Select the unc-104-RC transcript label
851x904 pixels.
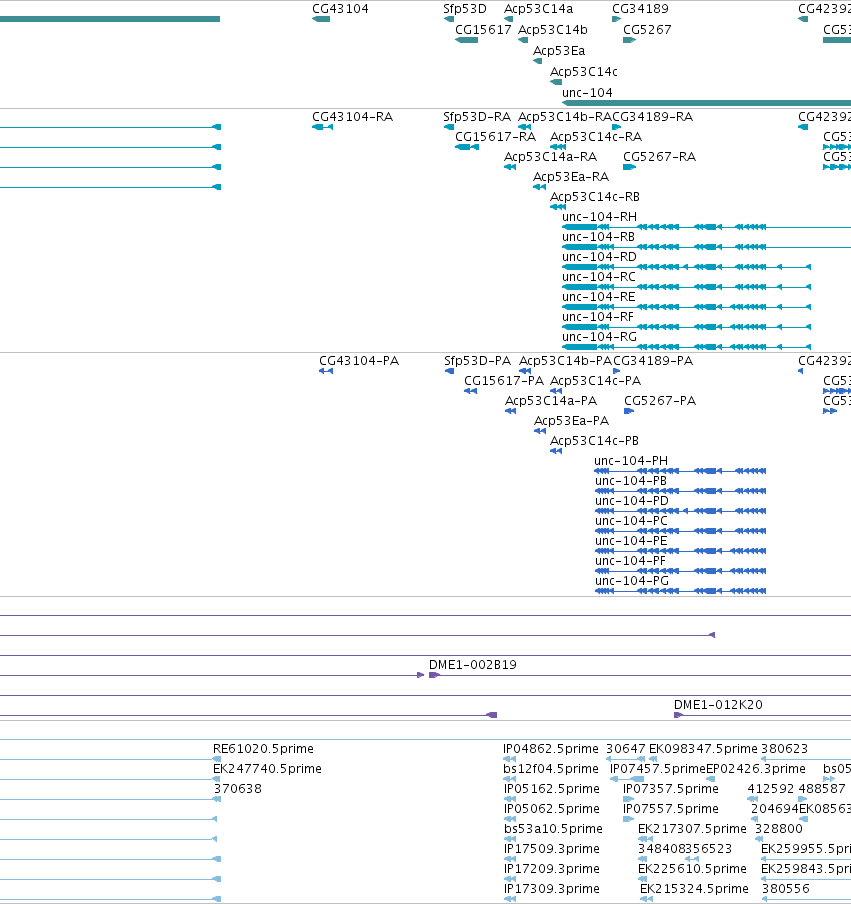pos(598,277)
